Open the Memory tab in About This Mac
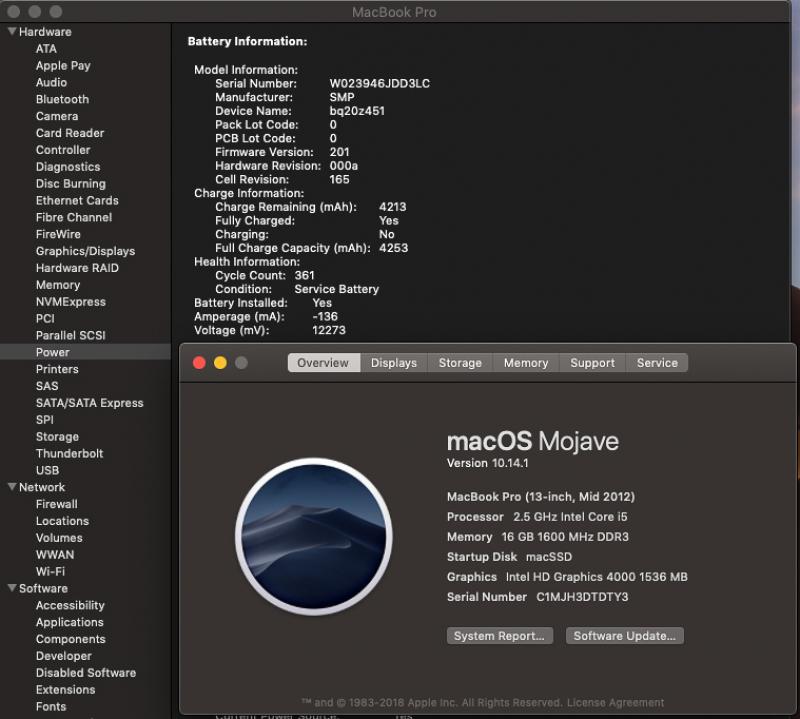 click(526, 363)
